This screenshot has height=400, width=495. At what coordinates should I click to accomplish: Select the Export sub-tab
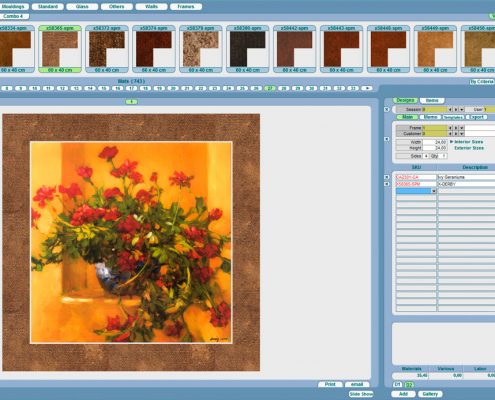click(477, 117)
